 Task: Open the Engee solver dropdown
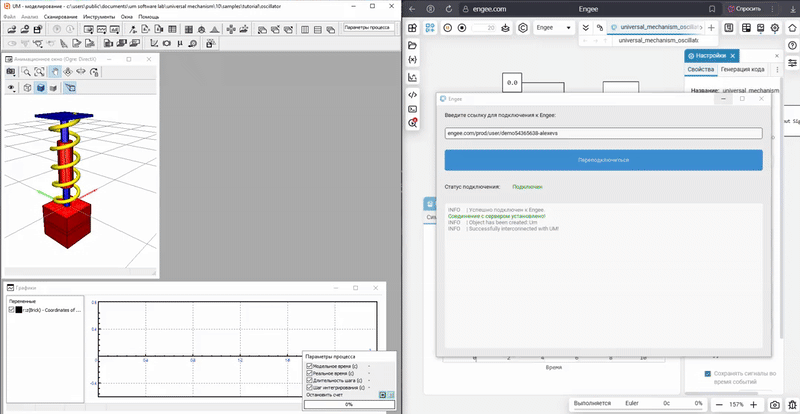click(x=552, y=28)
